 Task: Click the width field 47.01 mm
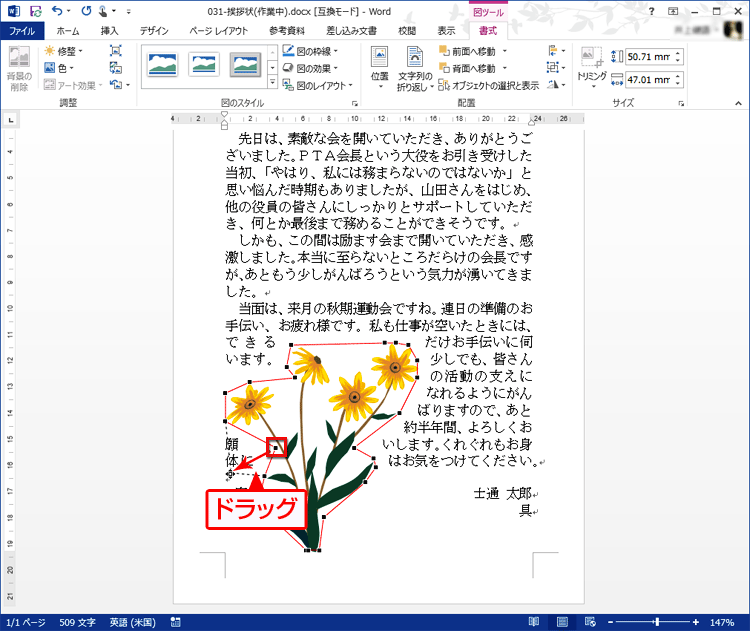tap(649, 80)
